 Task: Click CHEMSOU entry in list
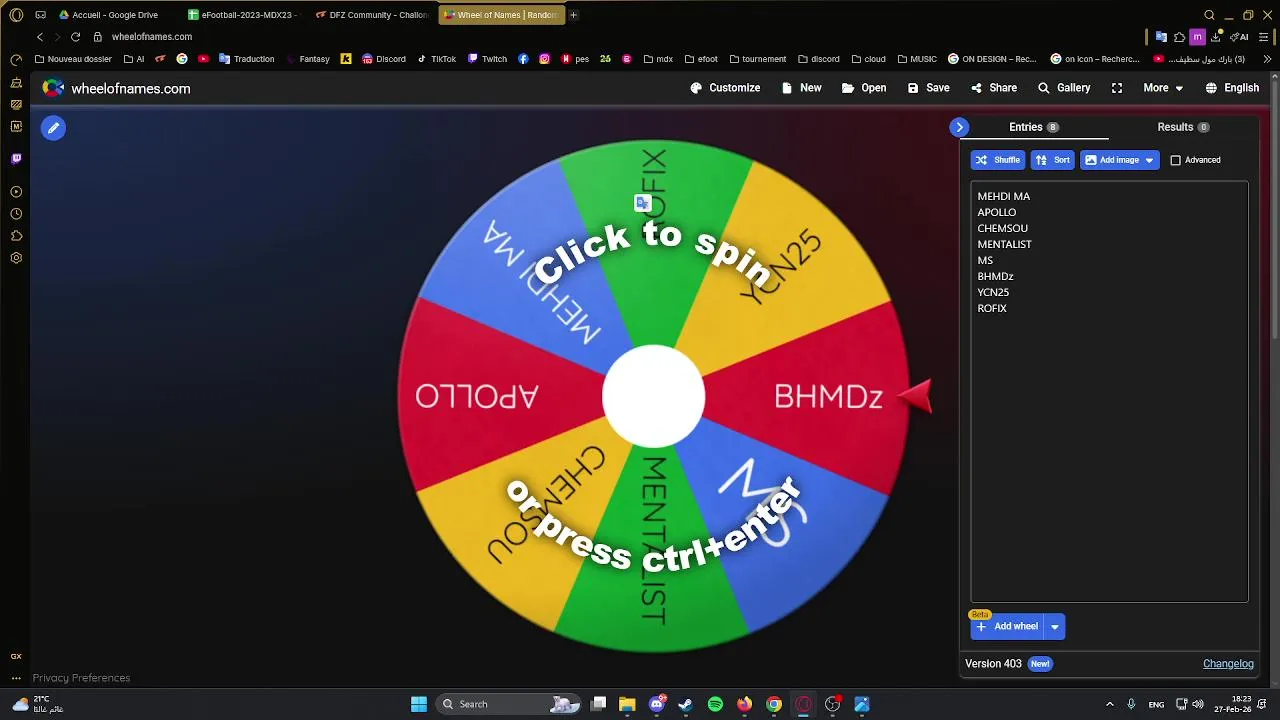[x=1002, y=228]
